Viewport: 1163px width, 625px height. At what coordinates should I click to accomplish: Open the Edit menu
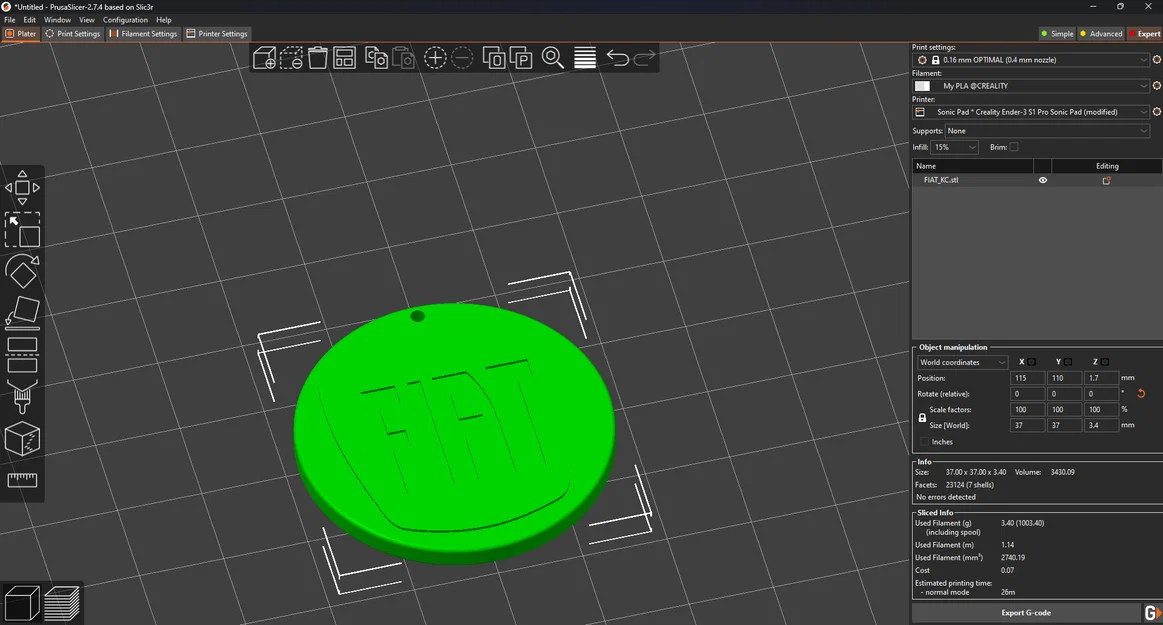pos(30,20)
